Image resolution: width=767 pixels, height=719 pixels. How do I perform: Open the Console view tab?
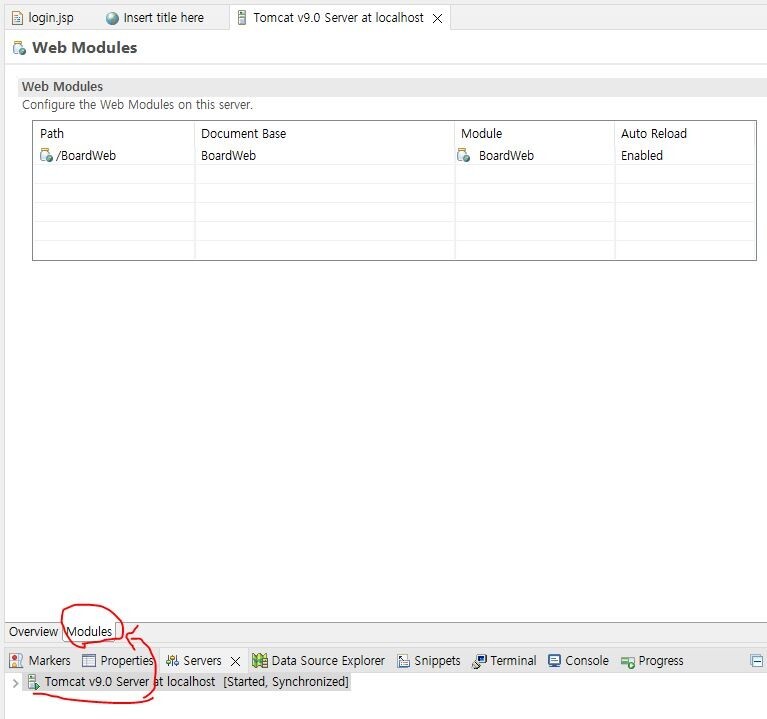(x=579, y=661)
